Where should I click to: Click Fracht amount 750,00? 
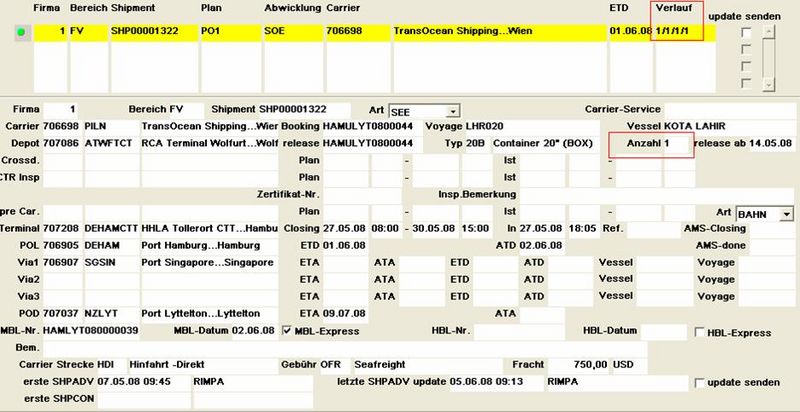coord(579,365)
